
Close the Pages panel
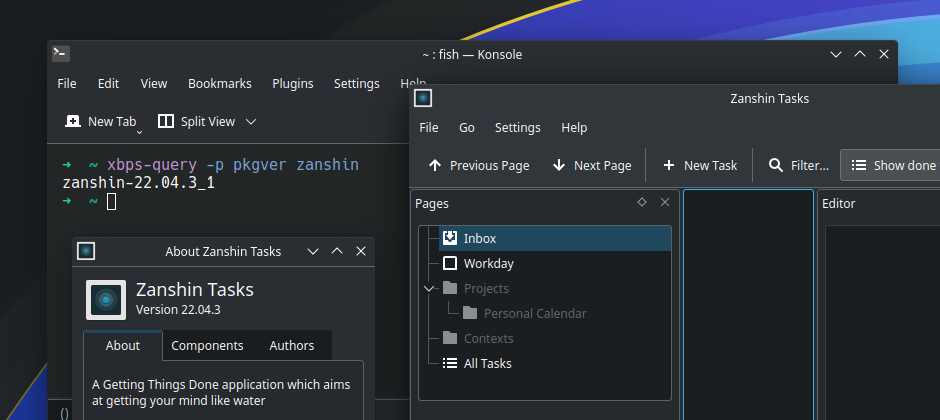[x=665, y=203]
